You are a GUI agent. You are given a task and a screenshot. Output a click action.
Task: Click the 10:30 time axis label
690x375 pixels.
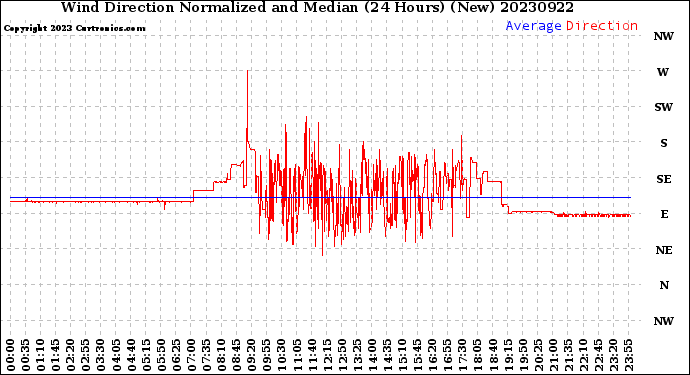(x=282, y=355)
